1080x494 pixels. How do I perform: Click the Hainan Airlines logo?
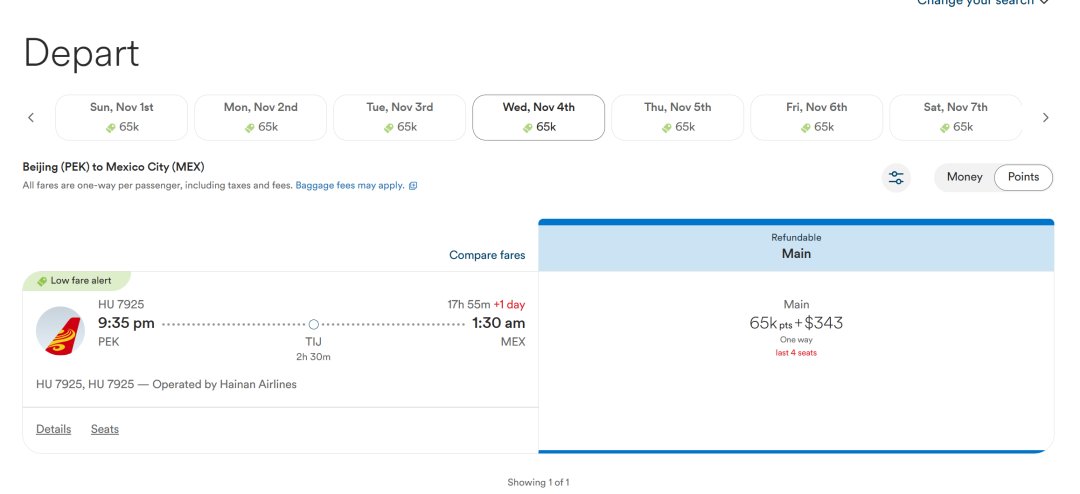(x=61, y=331)
